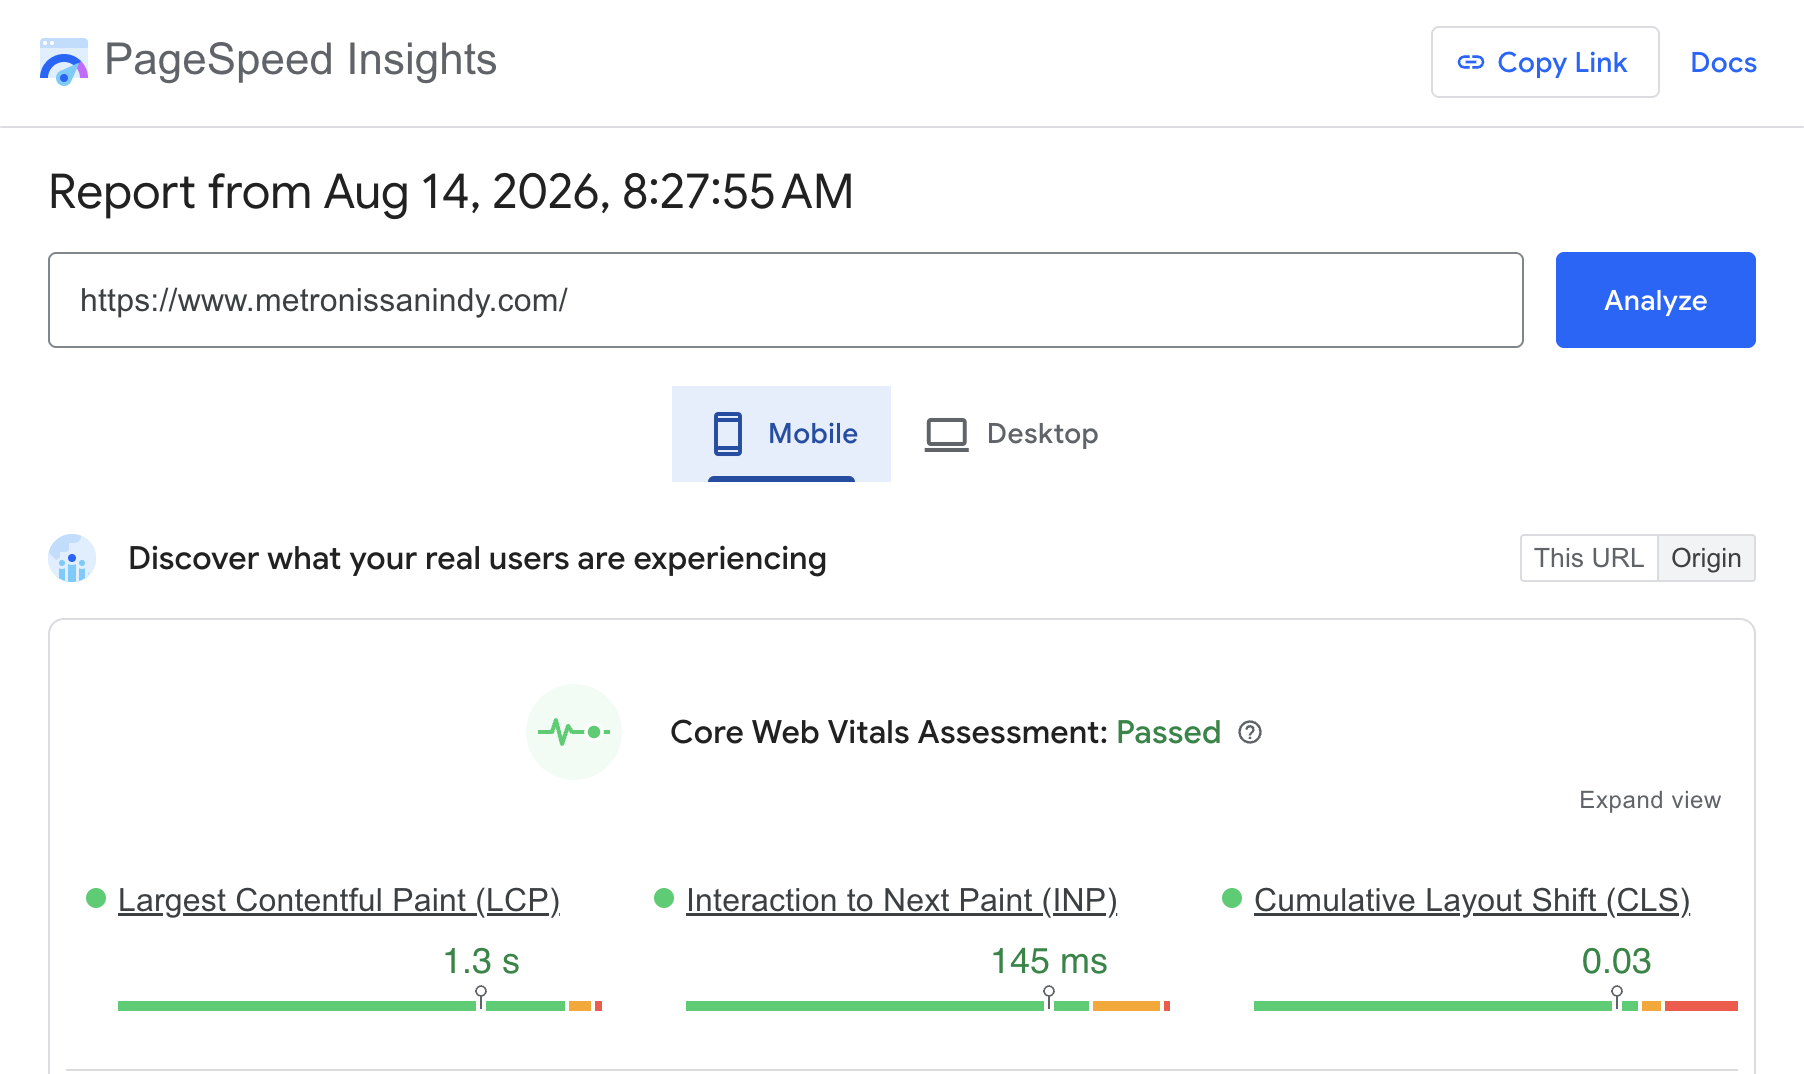The image size is (1804, 1074).
Task: Click the 145 ms INP value
Action: point(1049,961)
